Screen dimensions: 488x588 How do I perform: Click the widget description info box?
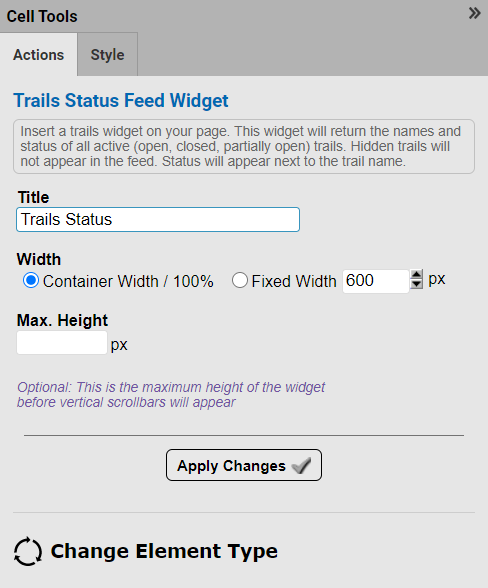[x=244, y=147]
